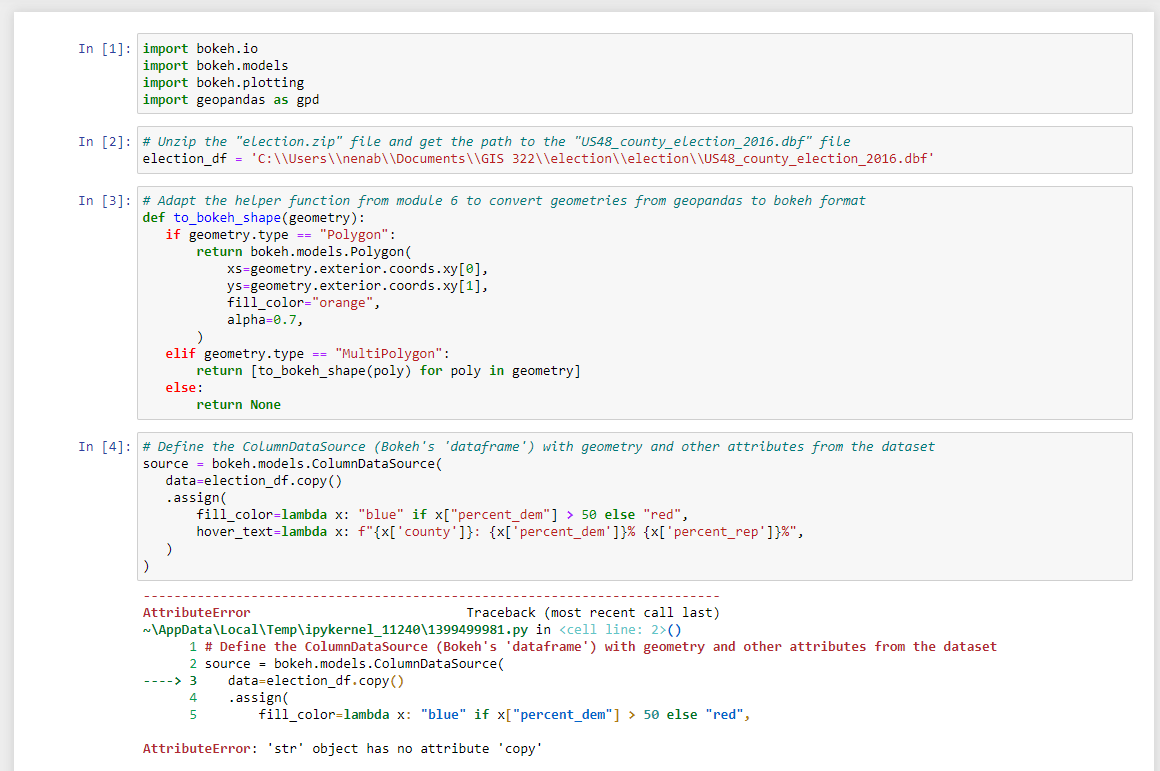The height and width of the screenshot is (771, 1160).
Task: Click the 'return None' line
Action: click(238, 405)
